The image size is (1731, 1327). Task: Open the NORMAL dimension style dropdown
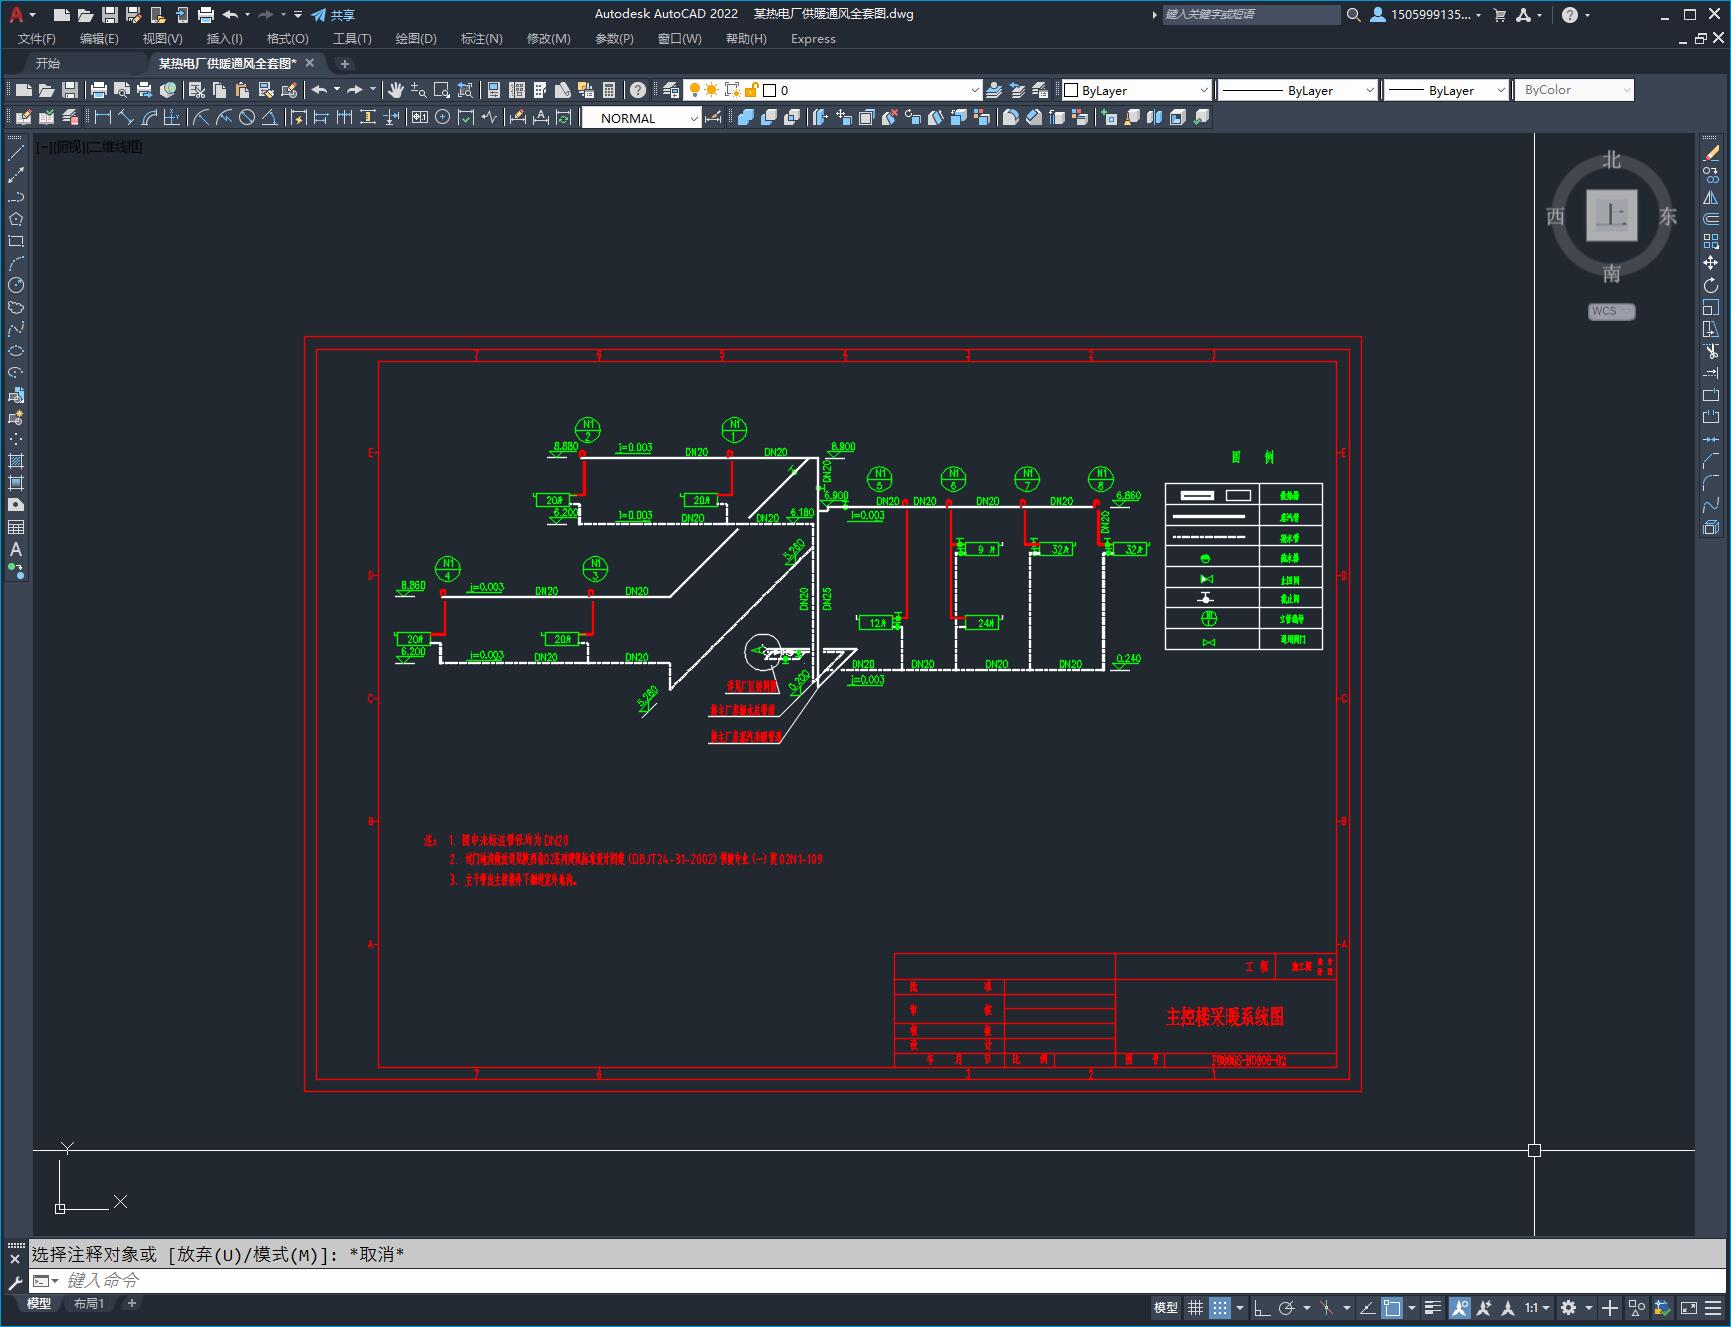click(x=641, y=118)
